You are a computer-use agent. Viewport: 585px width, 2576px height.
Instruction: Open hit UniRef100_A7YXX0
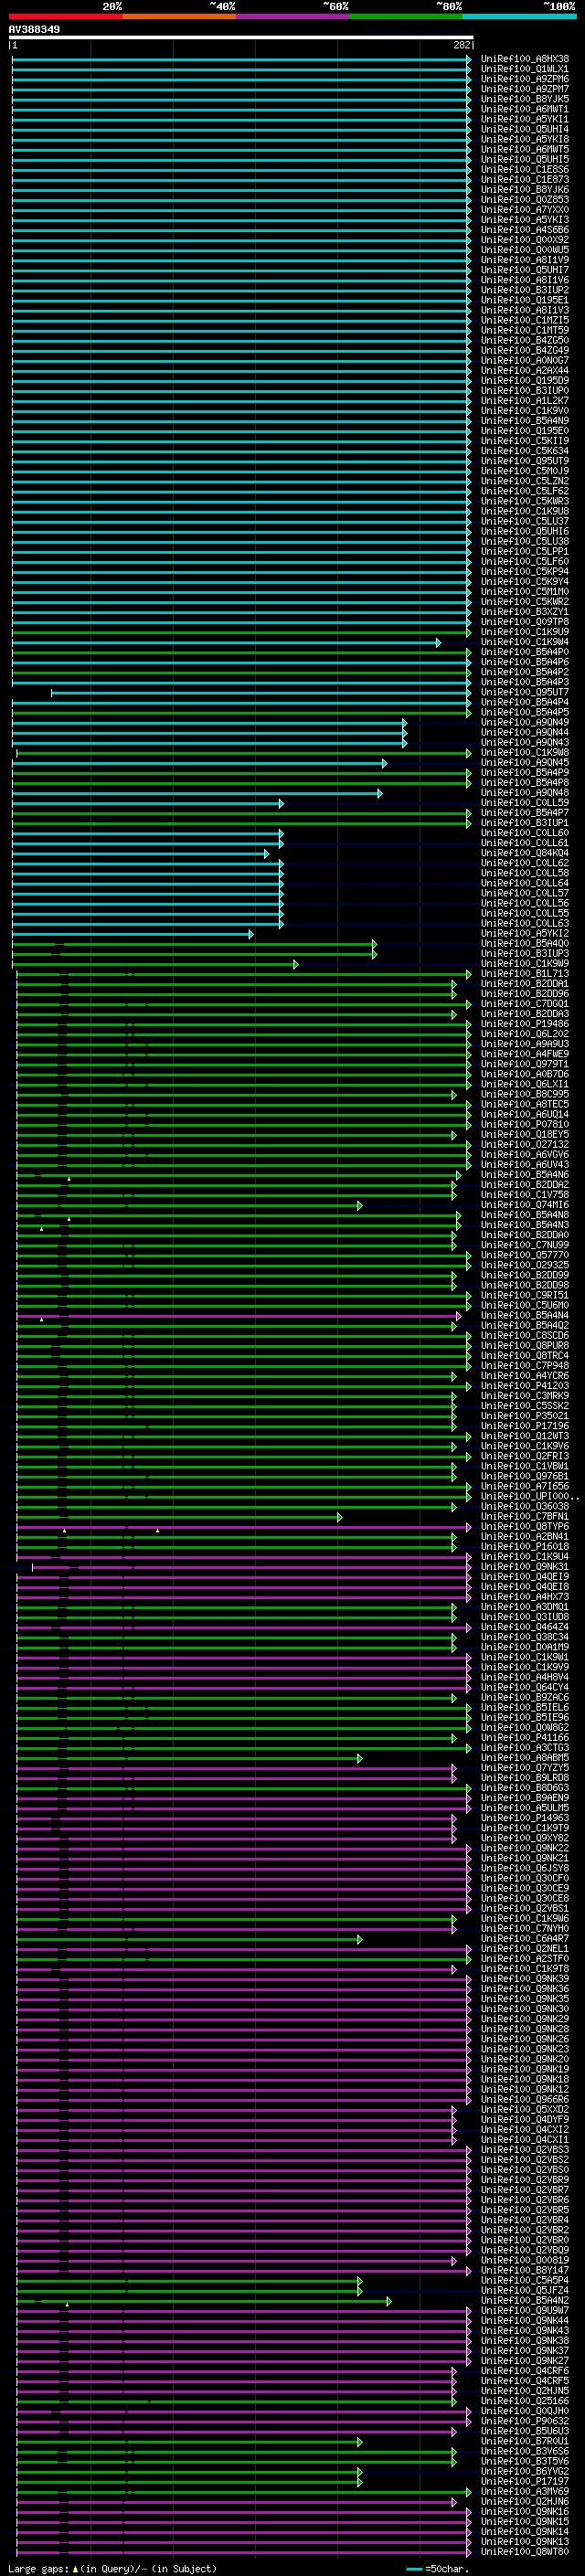524,209
